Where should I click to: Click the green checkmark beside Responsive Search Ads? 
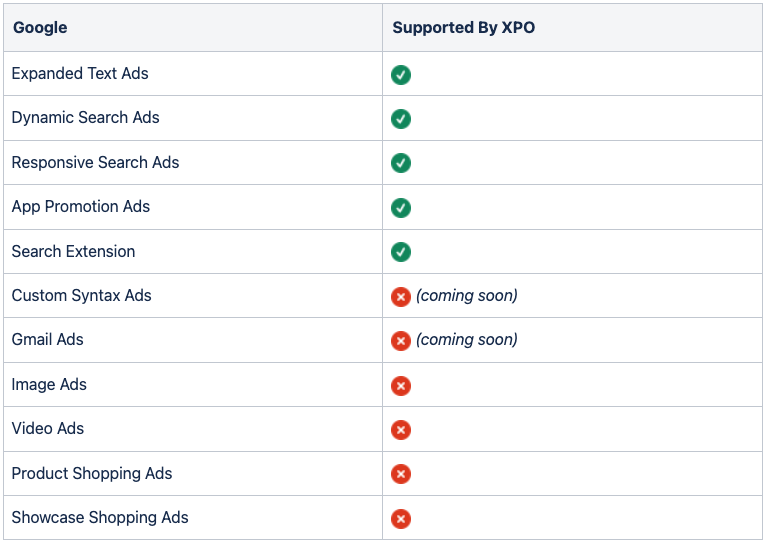tap(401, 163)
